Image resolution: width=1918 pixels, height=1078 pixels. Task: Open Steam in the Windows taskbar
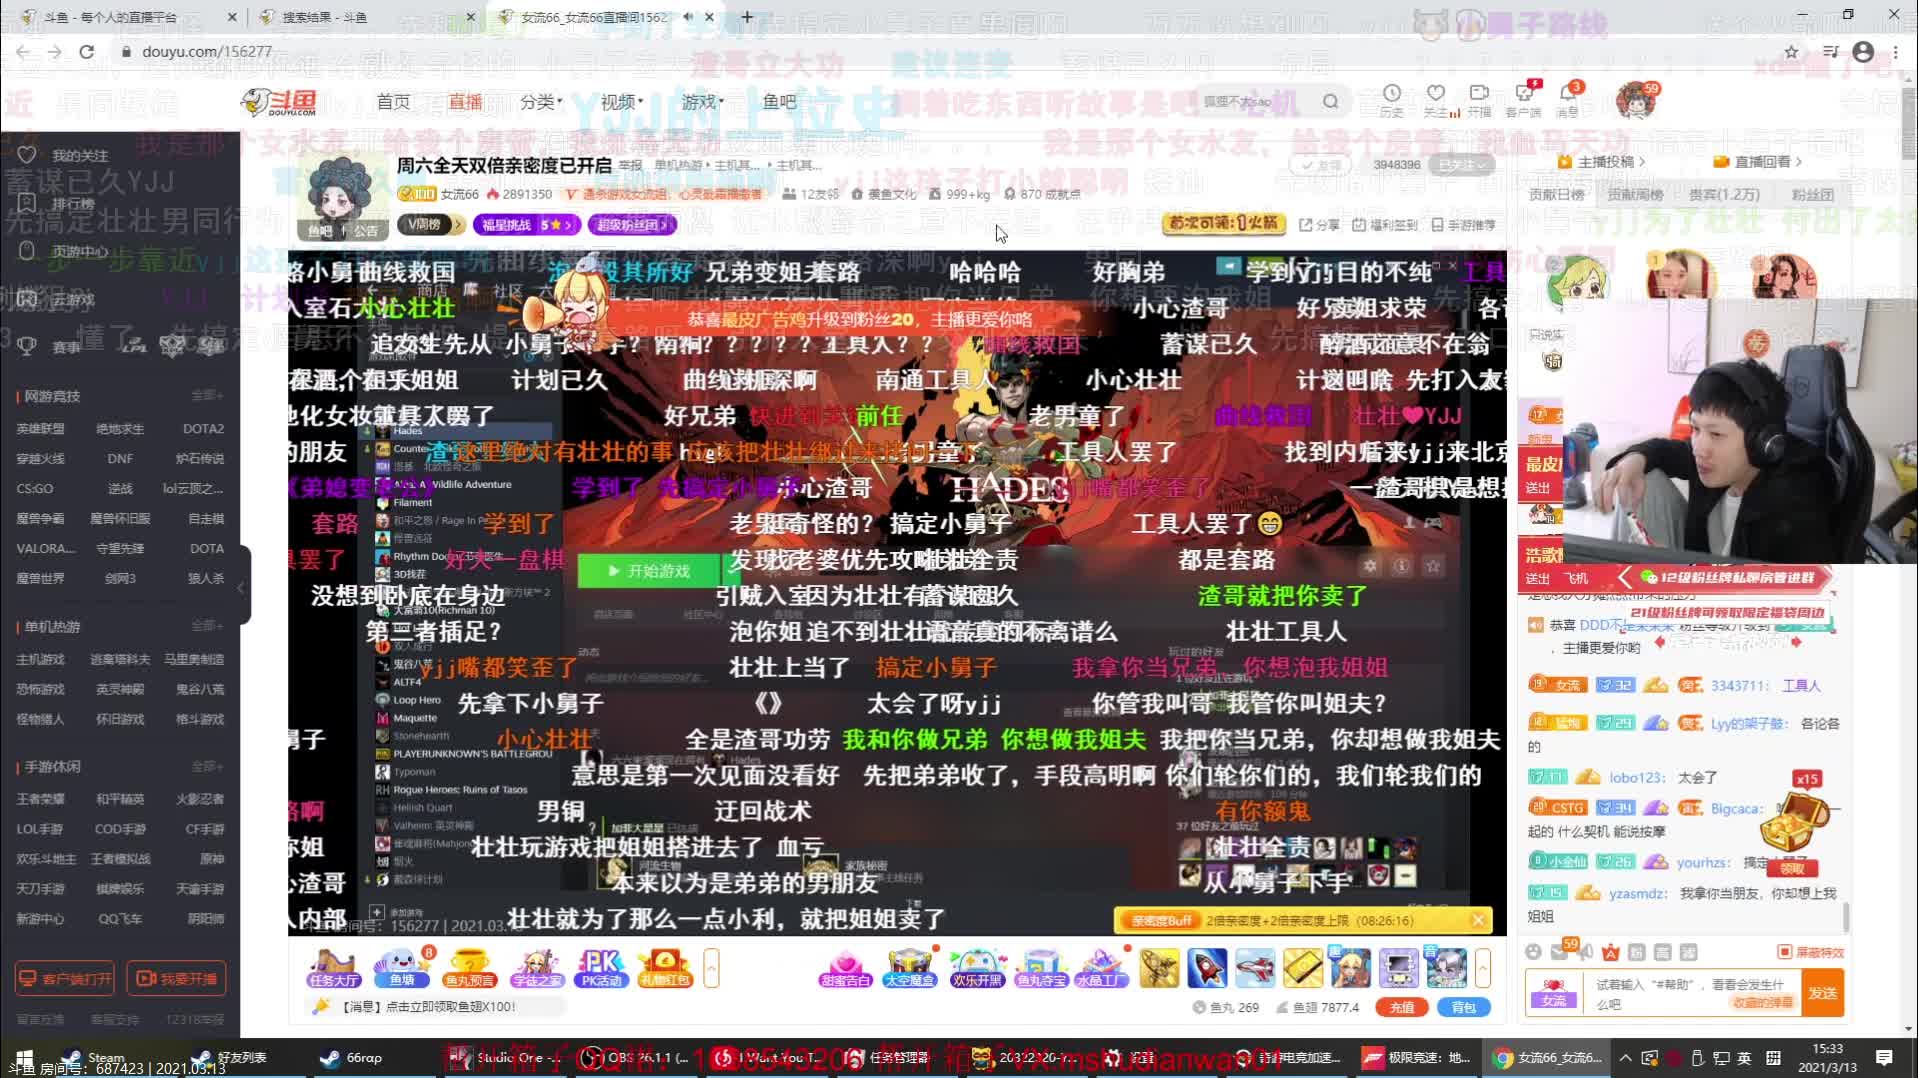[x=92, y=1058]
